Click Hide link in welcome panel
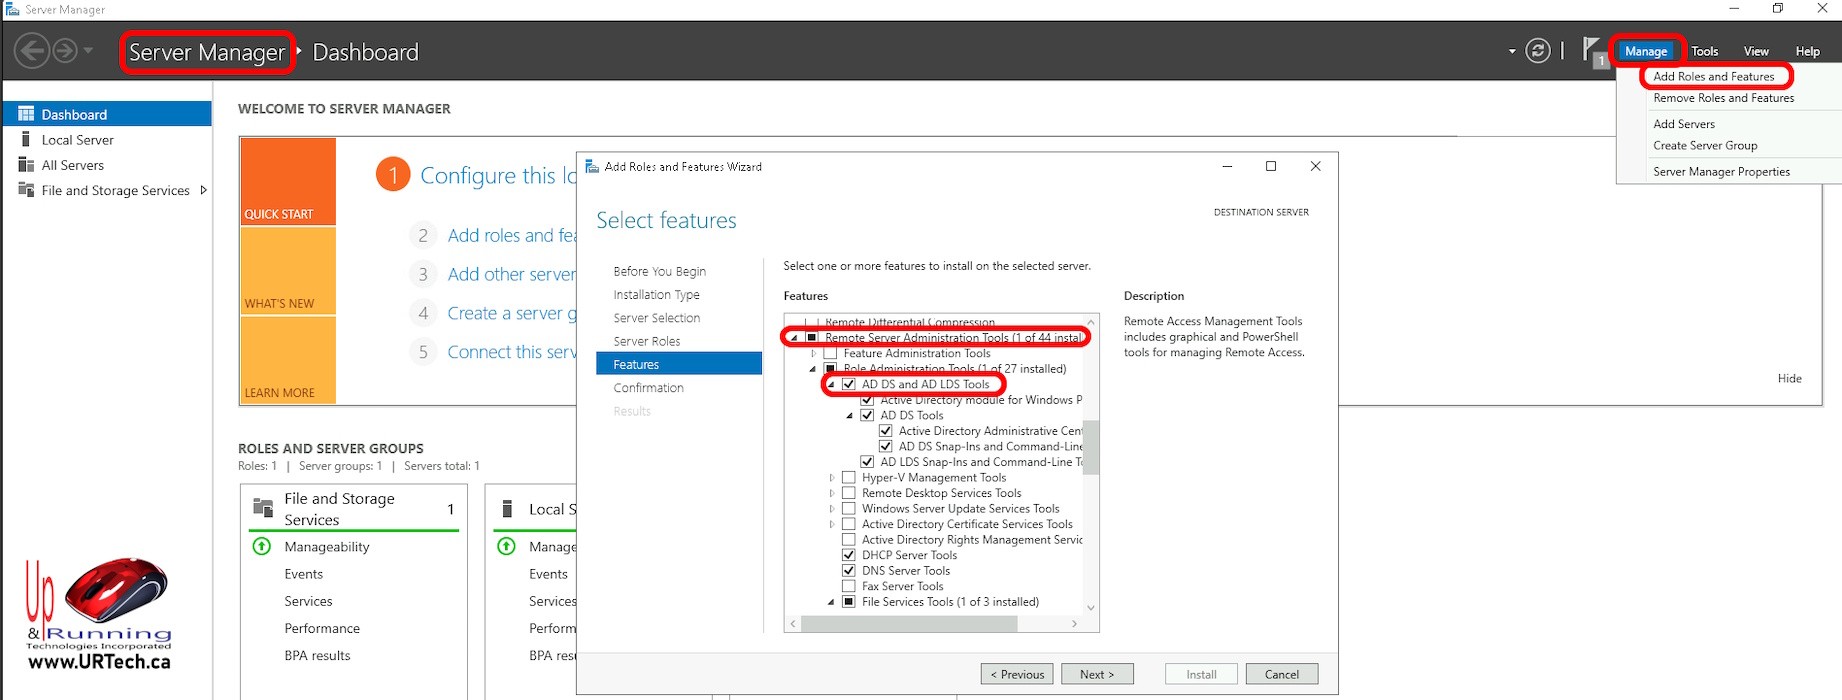This screenshot has width=1842, height=700. [x=1789, y=378]
